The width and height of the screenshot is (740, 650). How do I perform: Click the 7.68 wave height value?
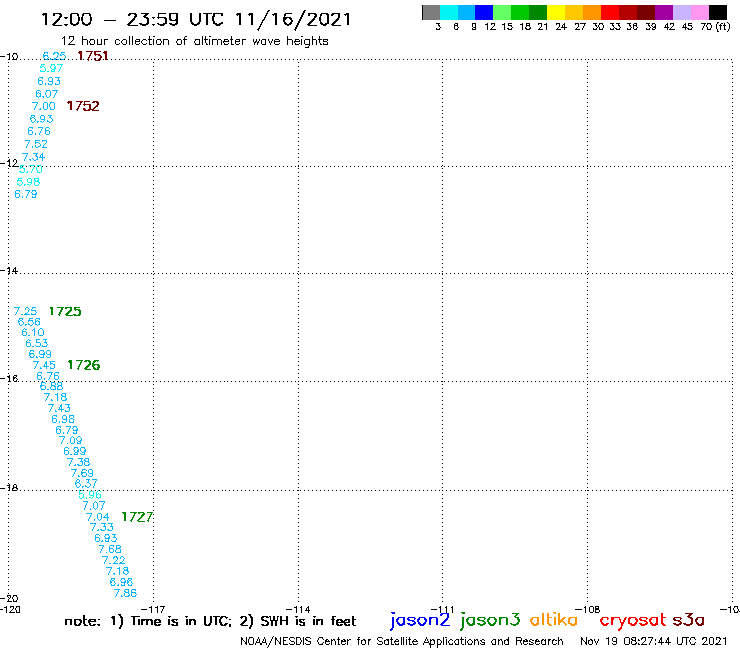coord(110,549)
